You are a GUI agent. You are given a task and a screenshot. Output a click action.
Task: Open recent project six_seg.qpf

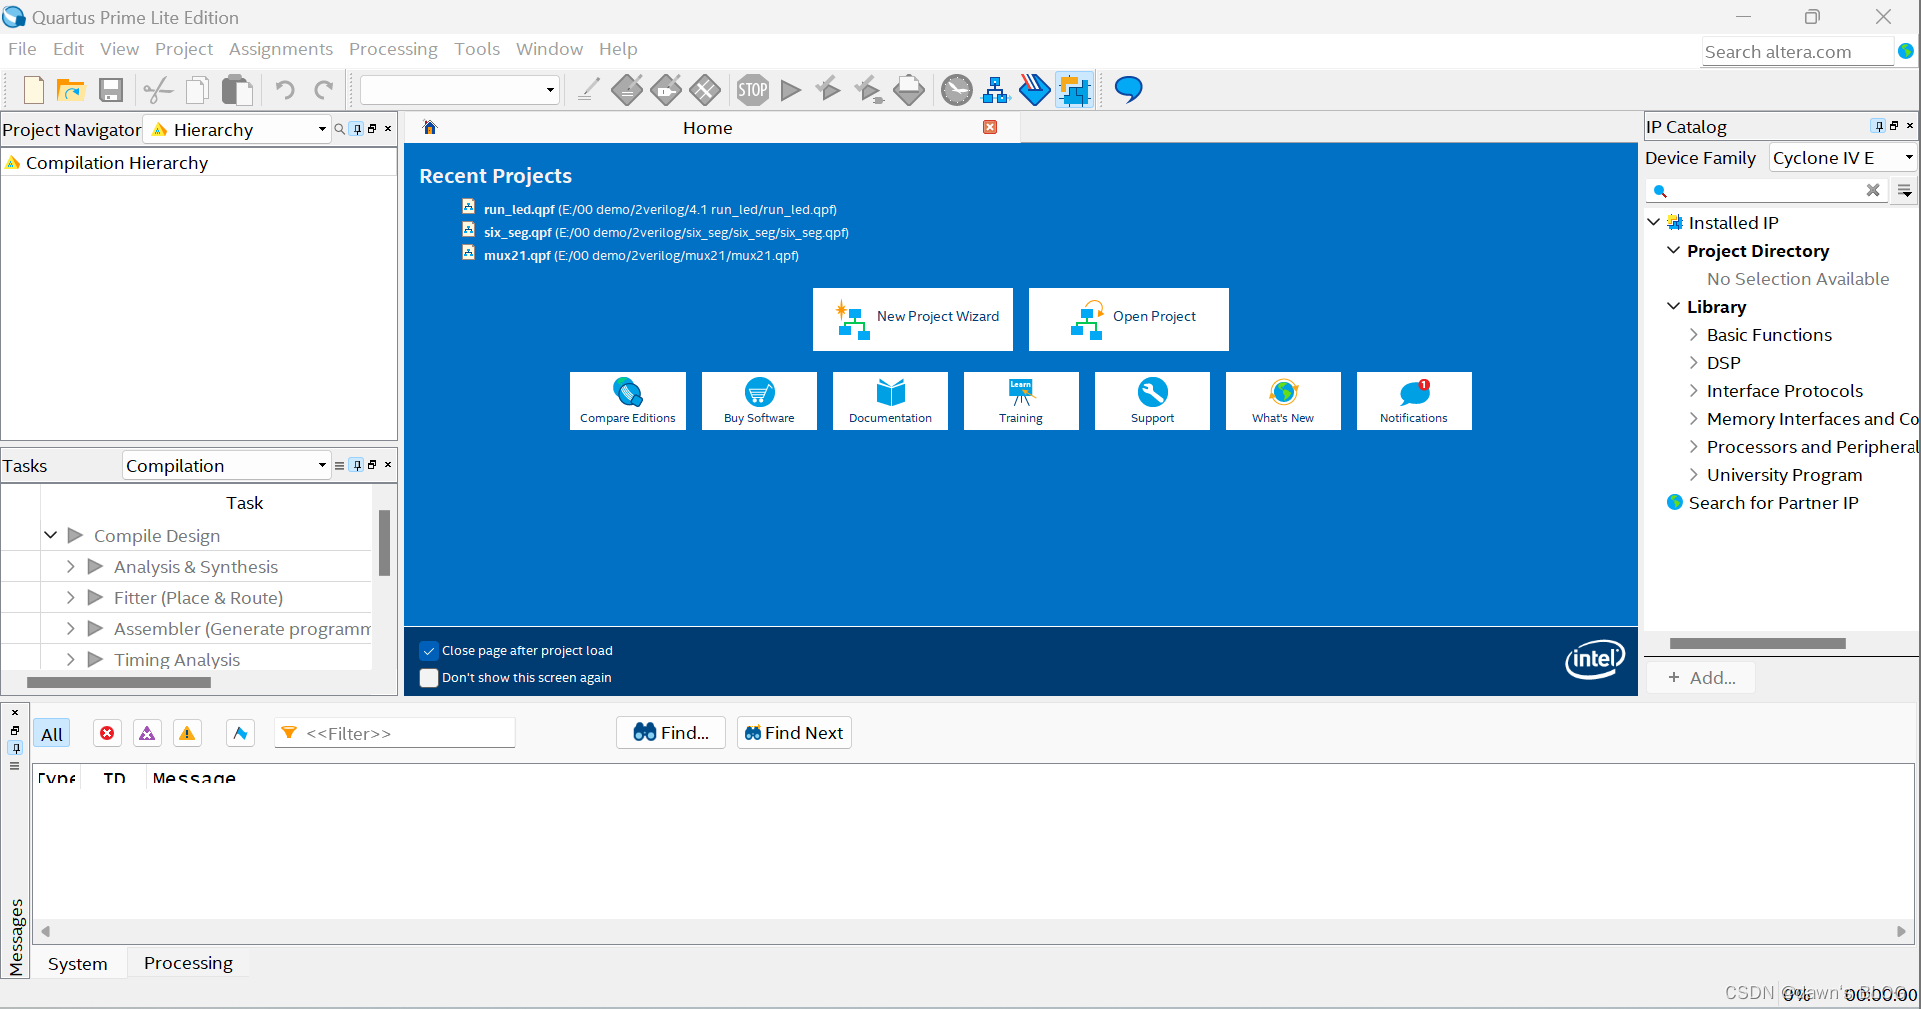click(x=666, y=232)
